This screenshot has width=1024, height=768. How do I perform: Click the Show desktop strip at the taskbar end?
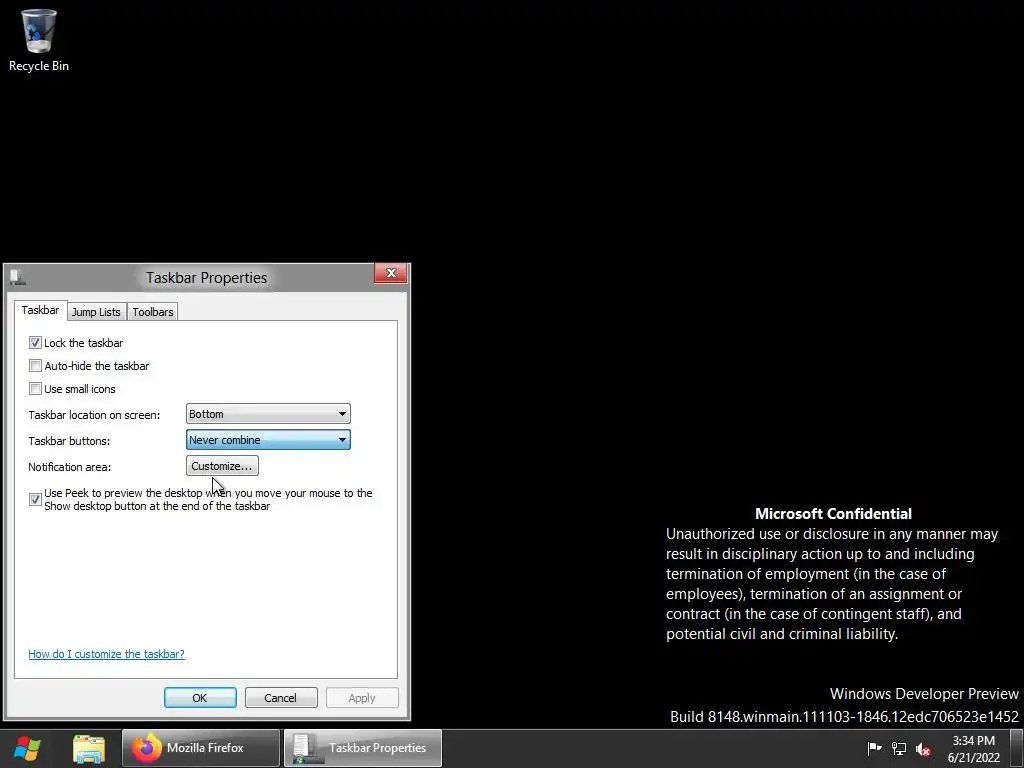click(1017, 748)
